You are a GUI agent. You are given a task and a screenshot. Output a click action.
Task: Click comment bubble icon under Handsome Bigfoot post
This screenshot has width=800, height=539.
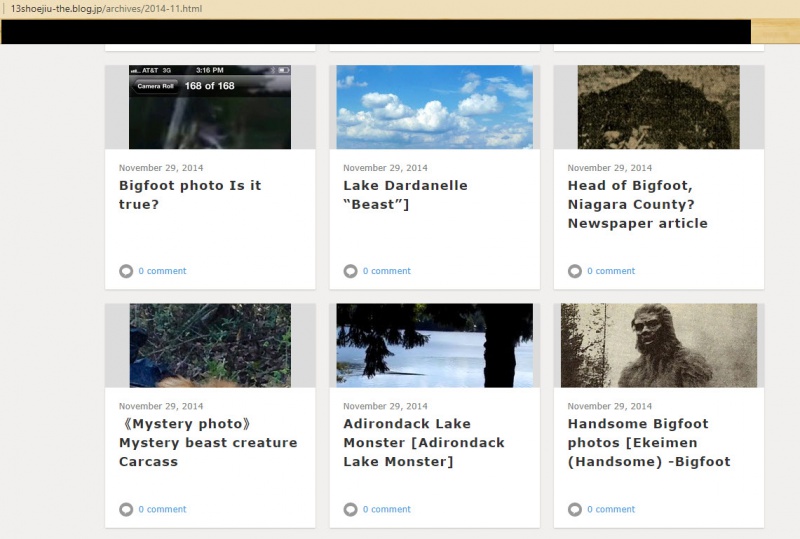[575, 509]
